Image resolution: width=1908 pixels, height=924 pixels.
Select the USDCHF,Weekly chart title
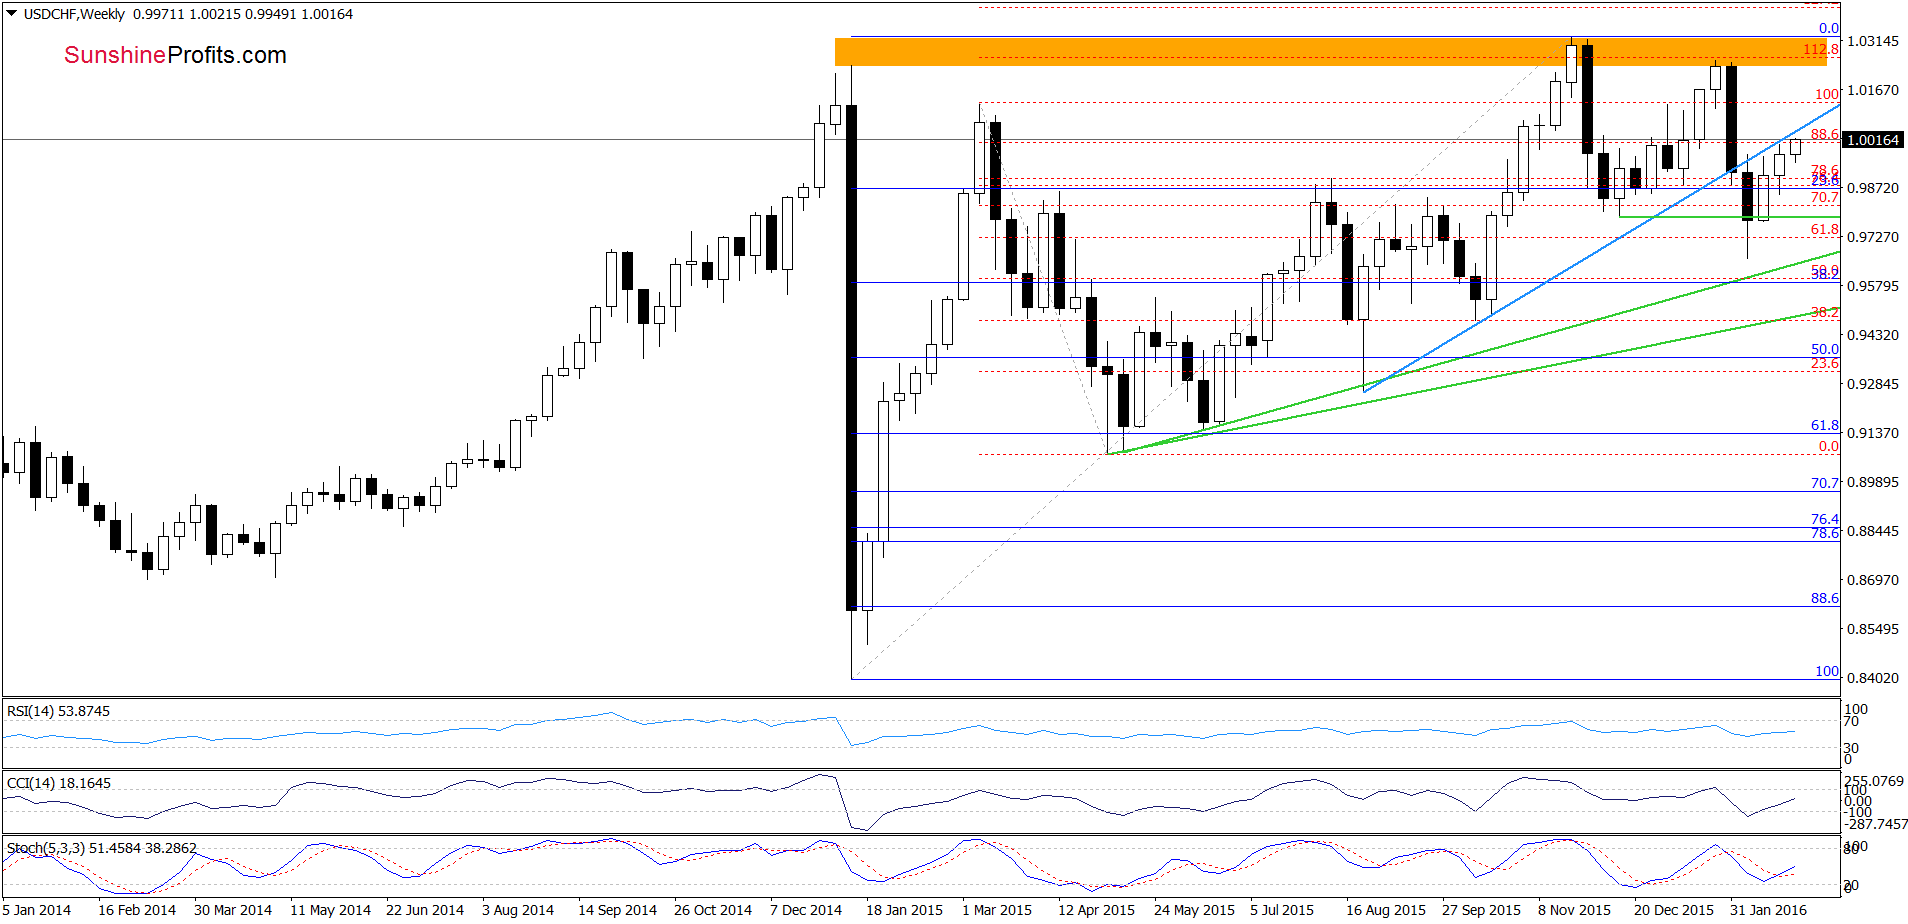tap(75, 14)
